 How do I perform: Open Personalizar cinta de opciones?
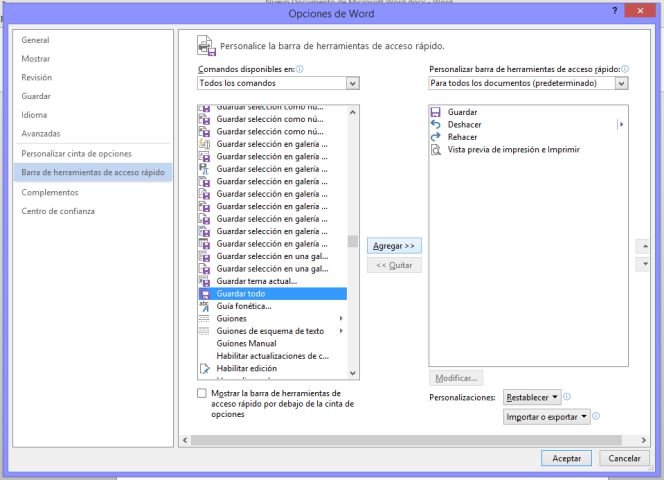(76, 154)
